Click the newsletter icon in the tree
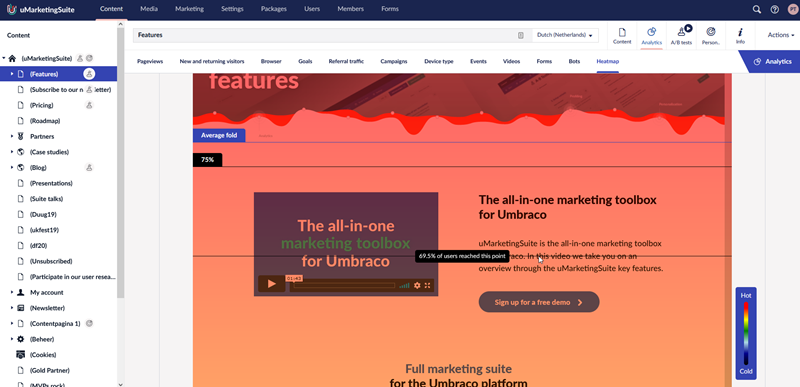Screen dimensions: 800x387 click(21, 308)
